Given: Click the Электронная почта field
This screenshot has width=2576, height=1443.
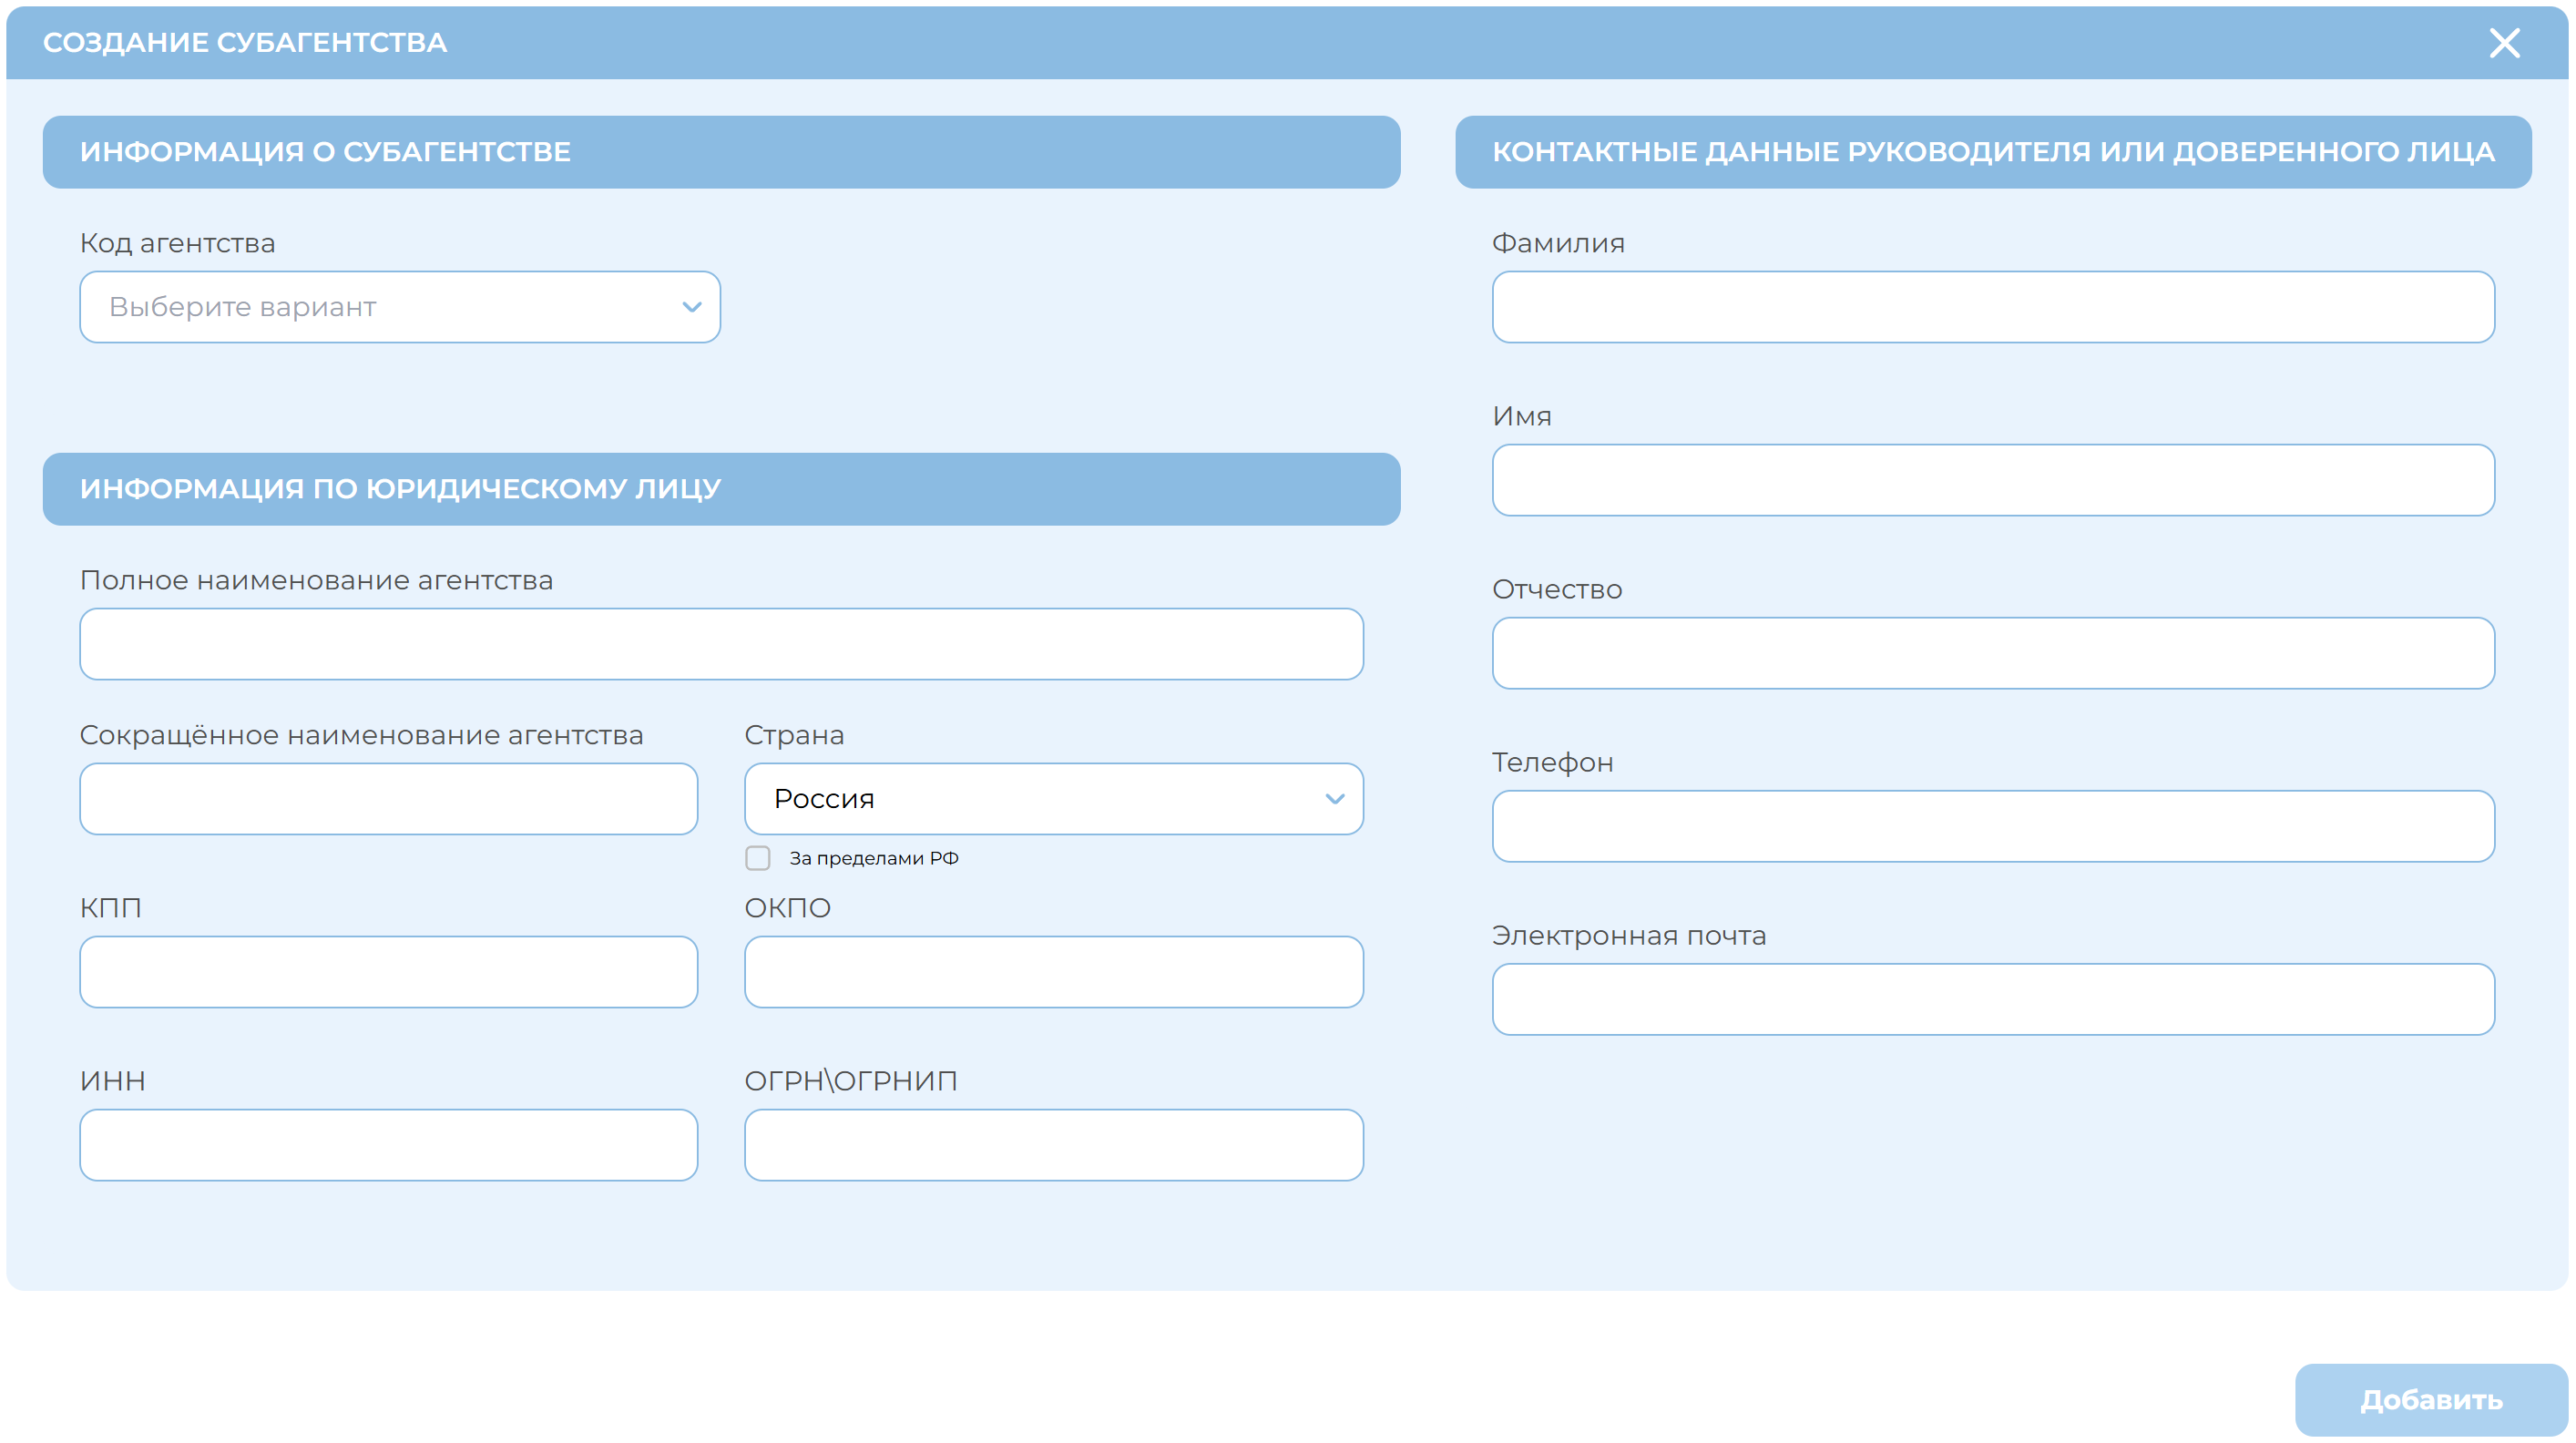Looking at the screenshot, I should [x=1992, y=999].
